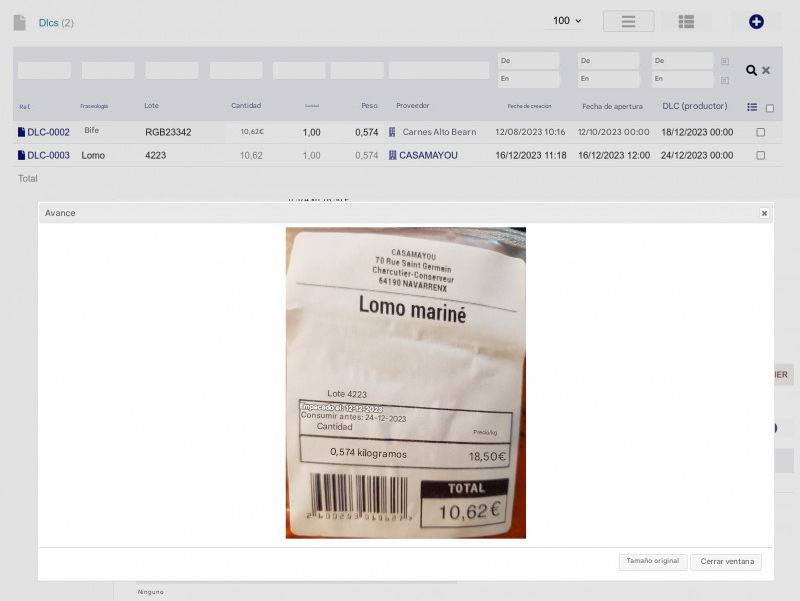
Task: Focus DLC (productor) 'De' field
Action: coord(682,61)
